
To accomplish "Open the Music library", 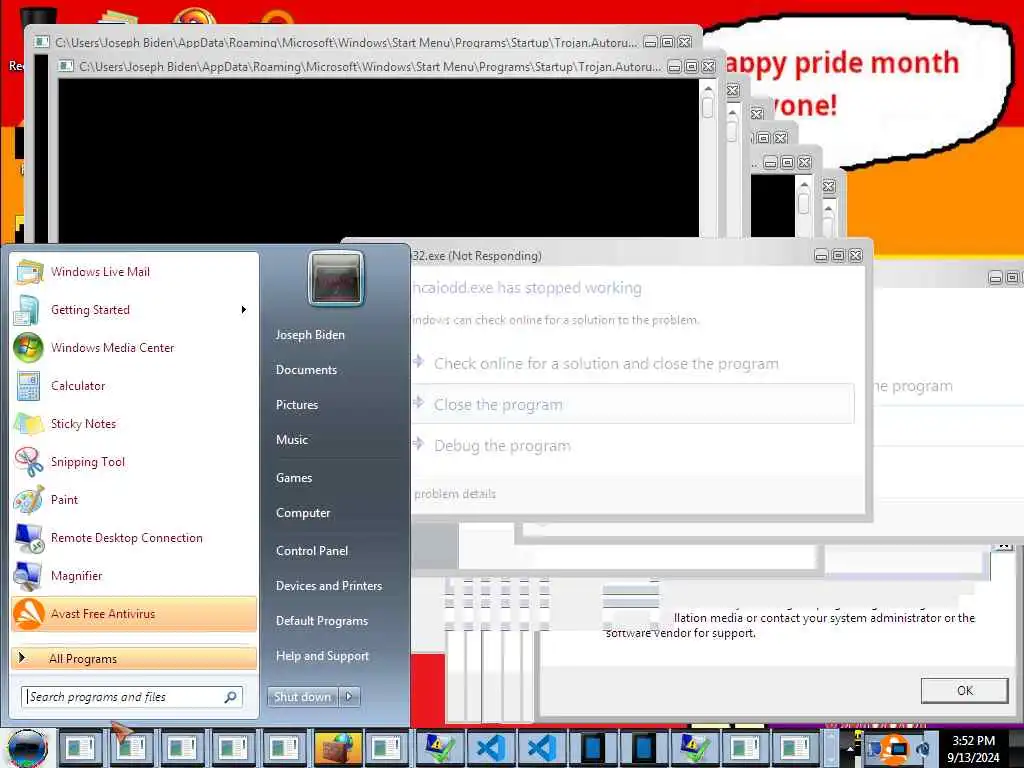I will (x=292, y=440).
